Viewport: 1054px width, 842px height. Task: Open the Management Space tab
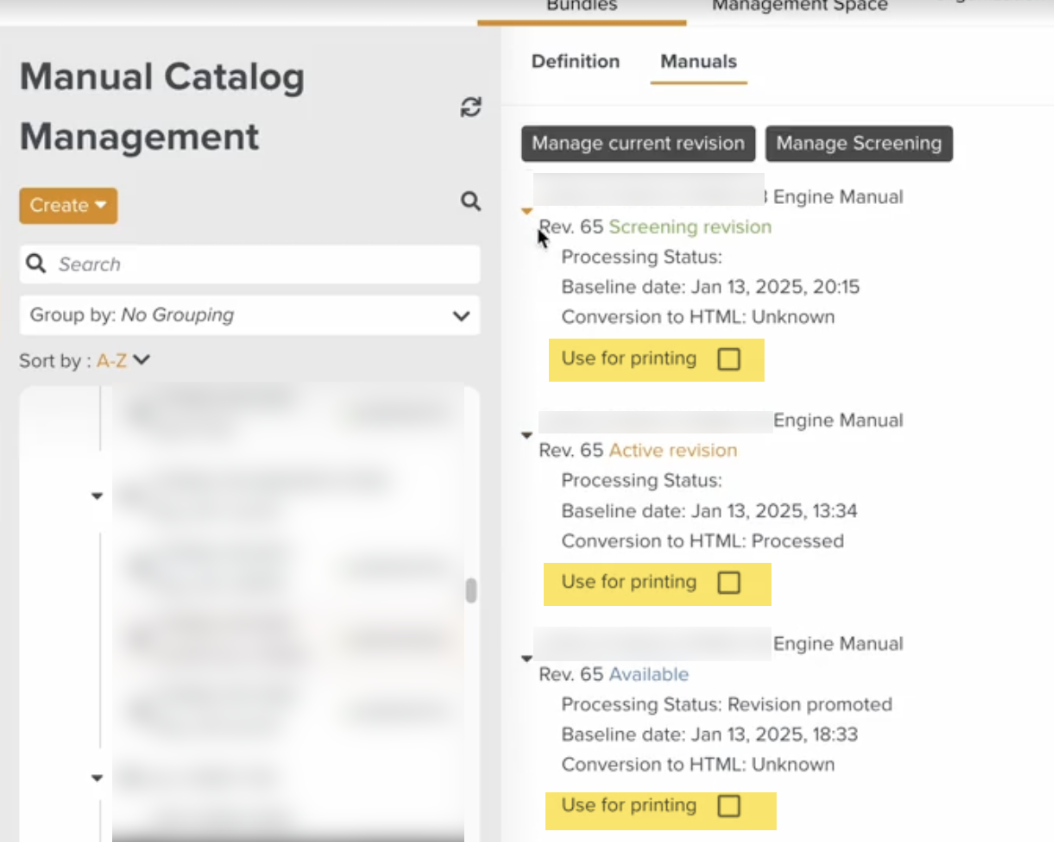click(799, 7)
